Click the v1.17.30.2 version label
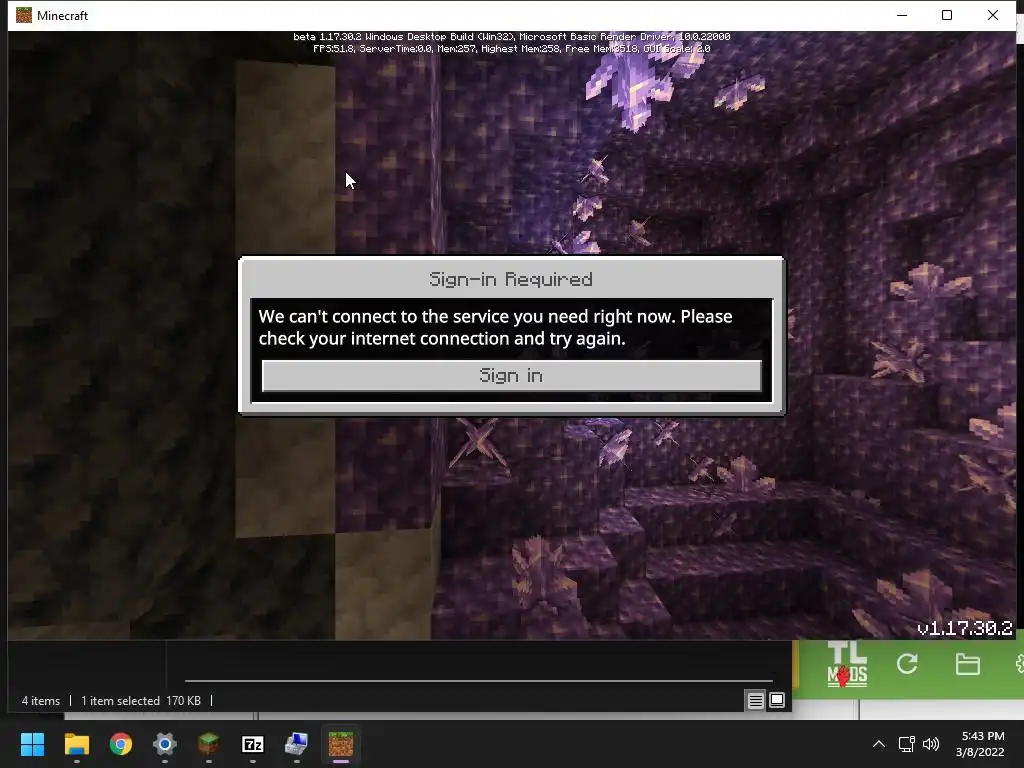The width and height of the screenshot is (1024, 768). tap(965, 628)
